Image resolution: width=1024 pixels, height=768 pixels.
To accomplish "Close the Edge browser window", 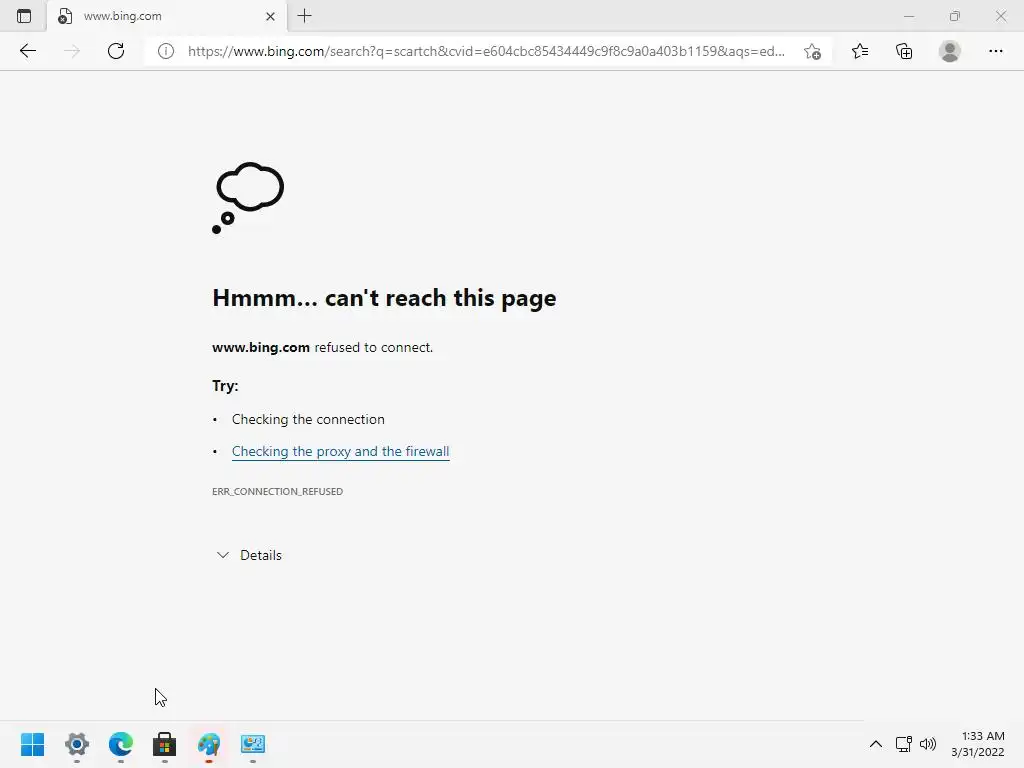I will 1000,16.
